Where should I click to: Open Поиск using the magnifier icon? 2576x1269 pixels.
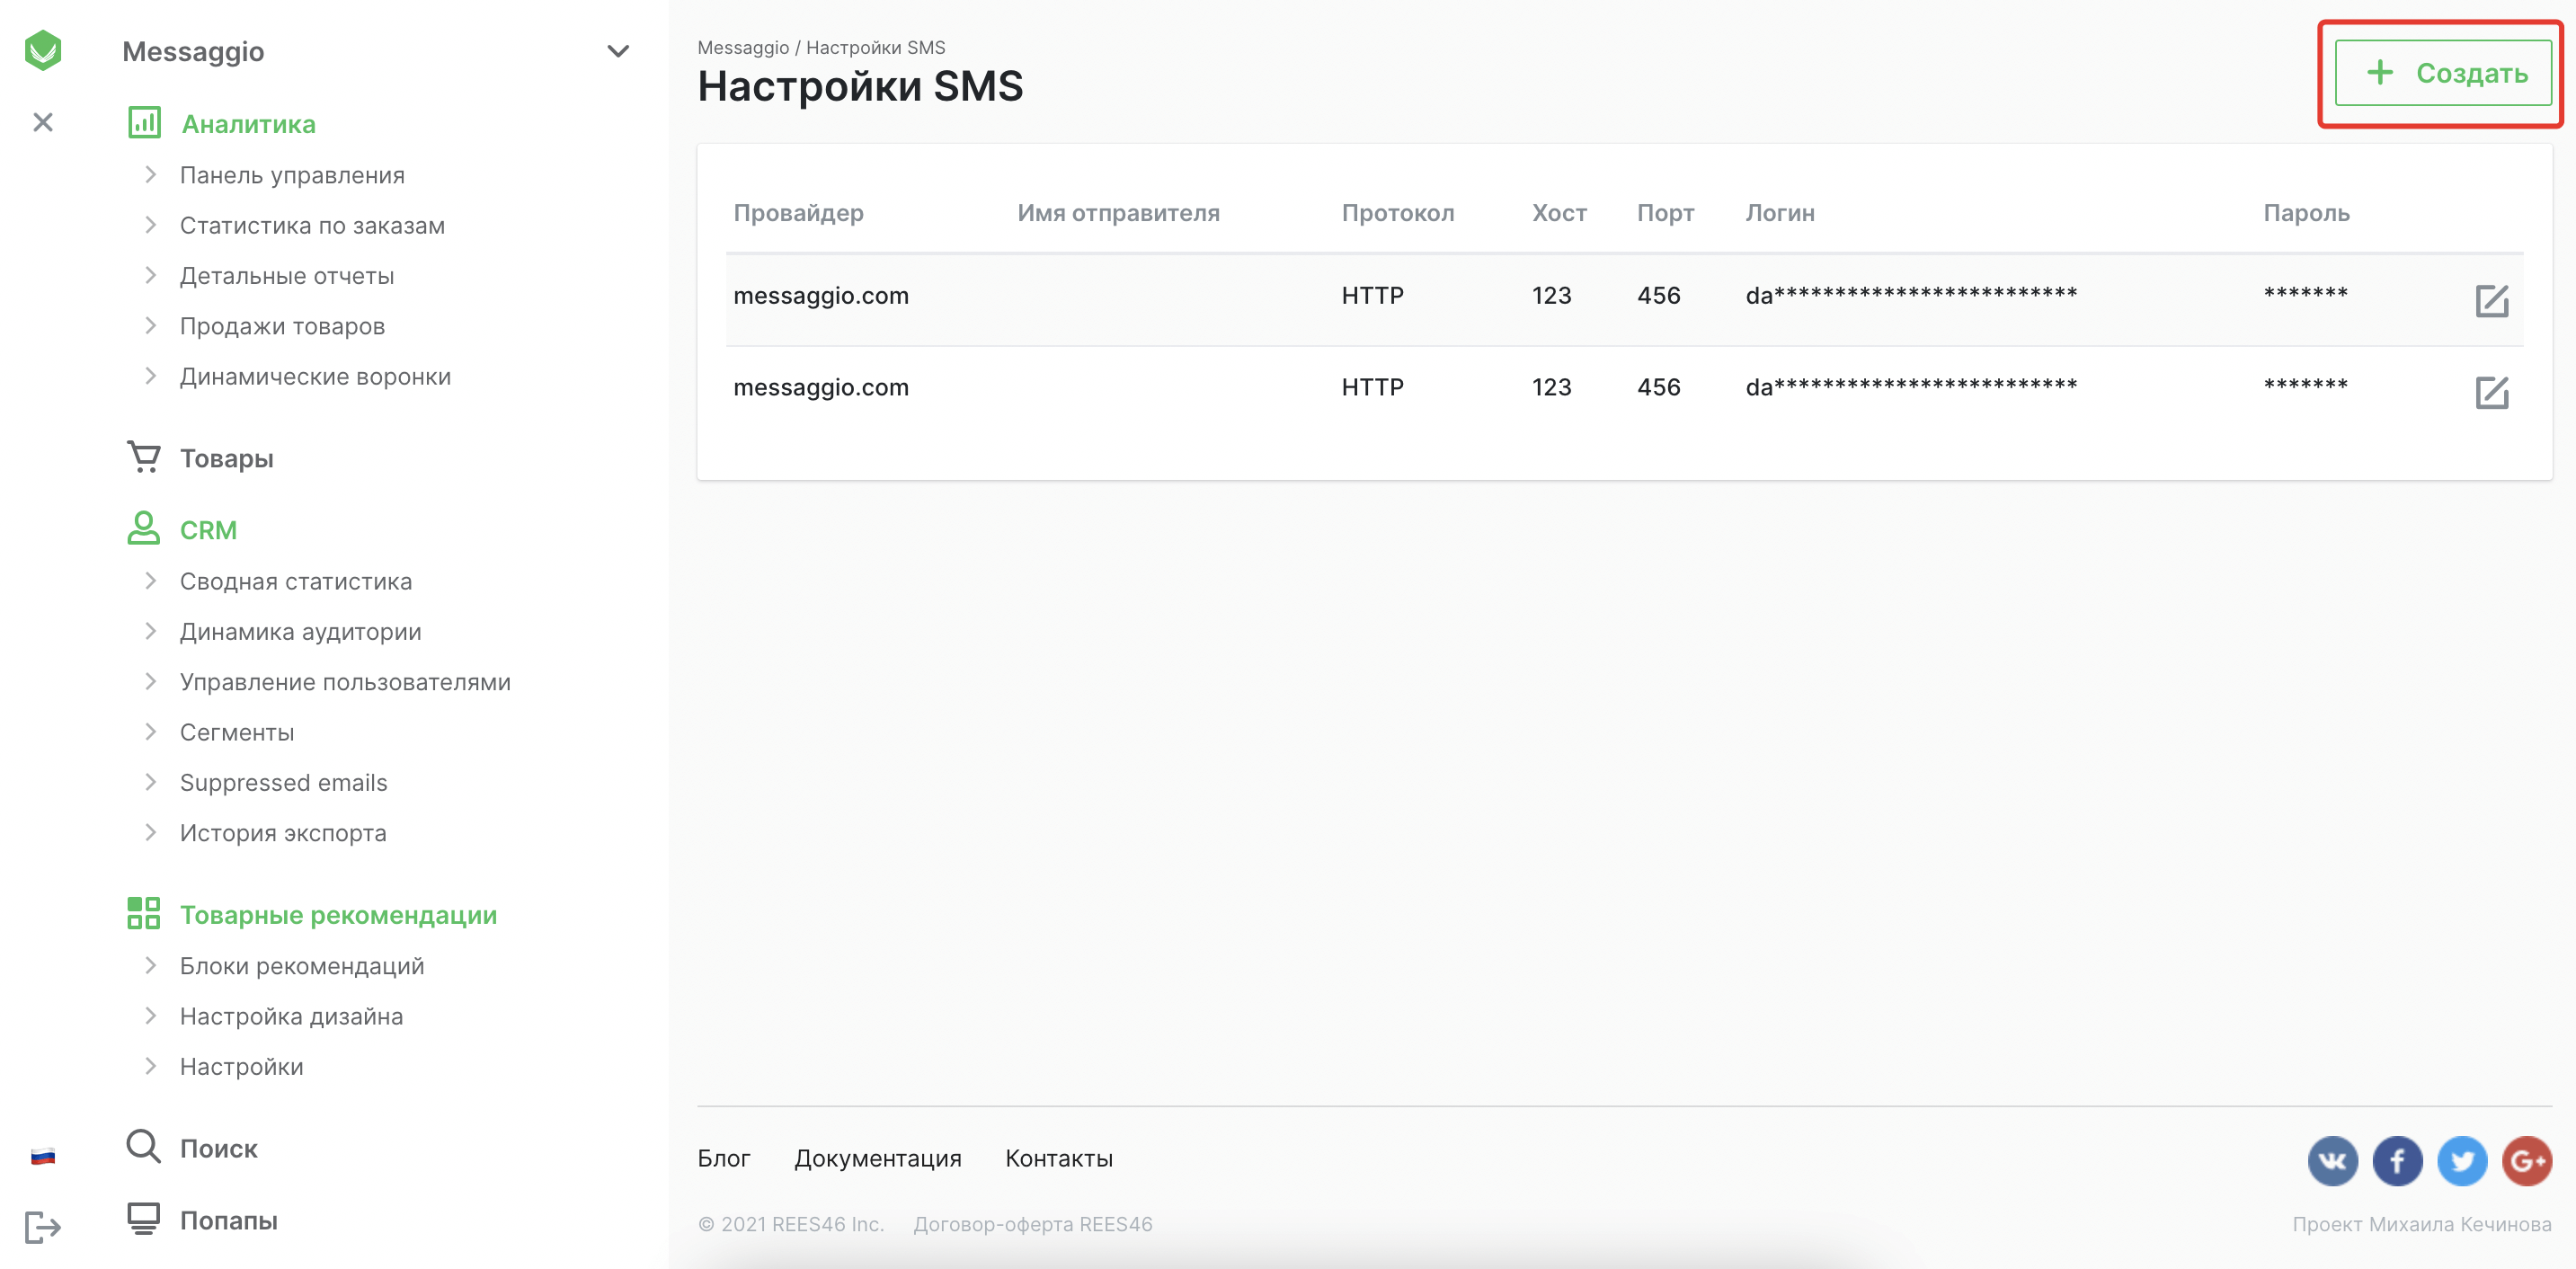pyautogui.click(x=143, y=1147)
